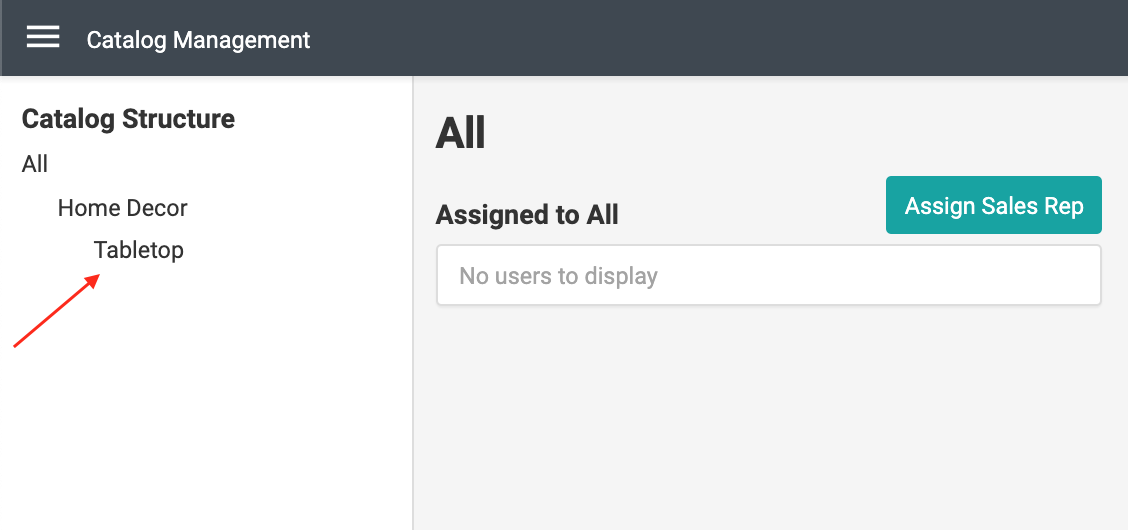Image resolution: width=1128 pixels, height=530 pixels.
Task: Click blank space right of Assigned to All
Action: [750, 214]
